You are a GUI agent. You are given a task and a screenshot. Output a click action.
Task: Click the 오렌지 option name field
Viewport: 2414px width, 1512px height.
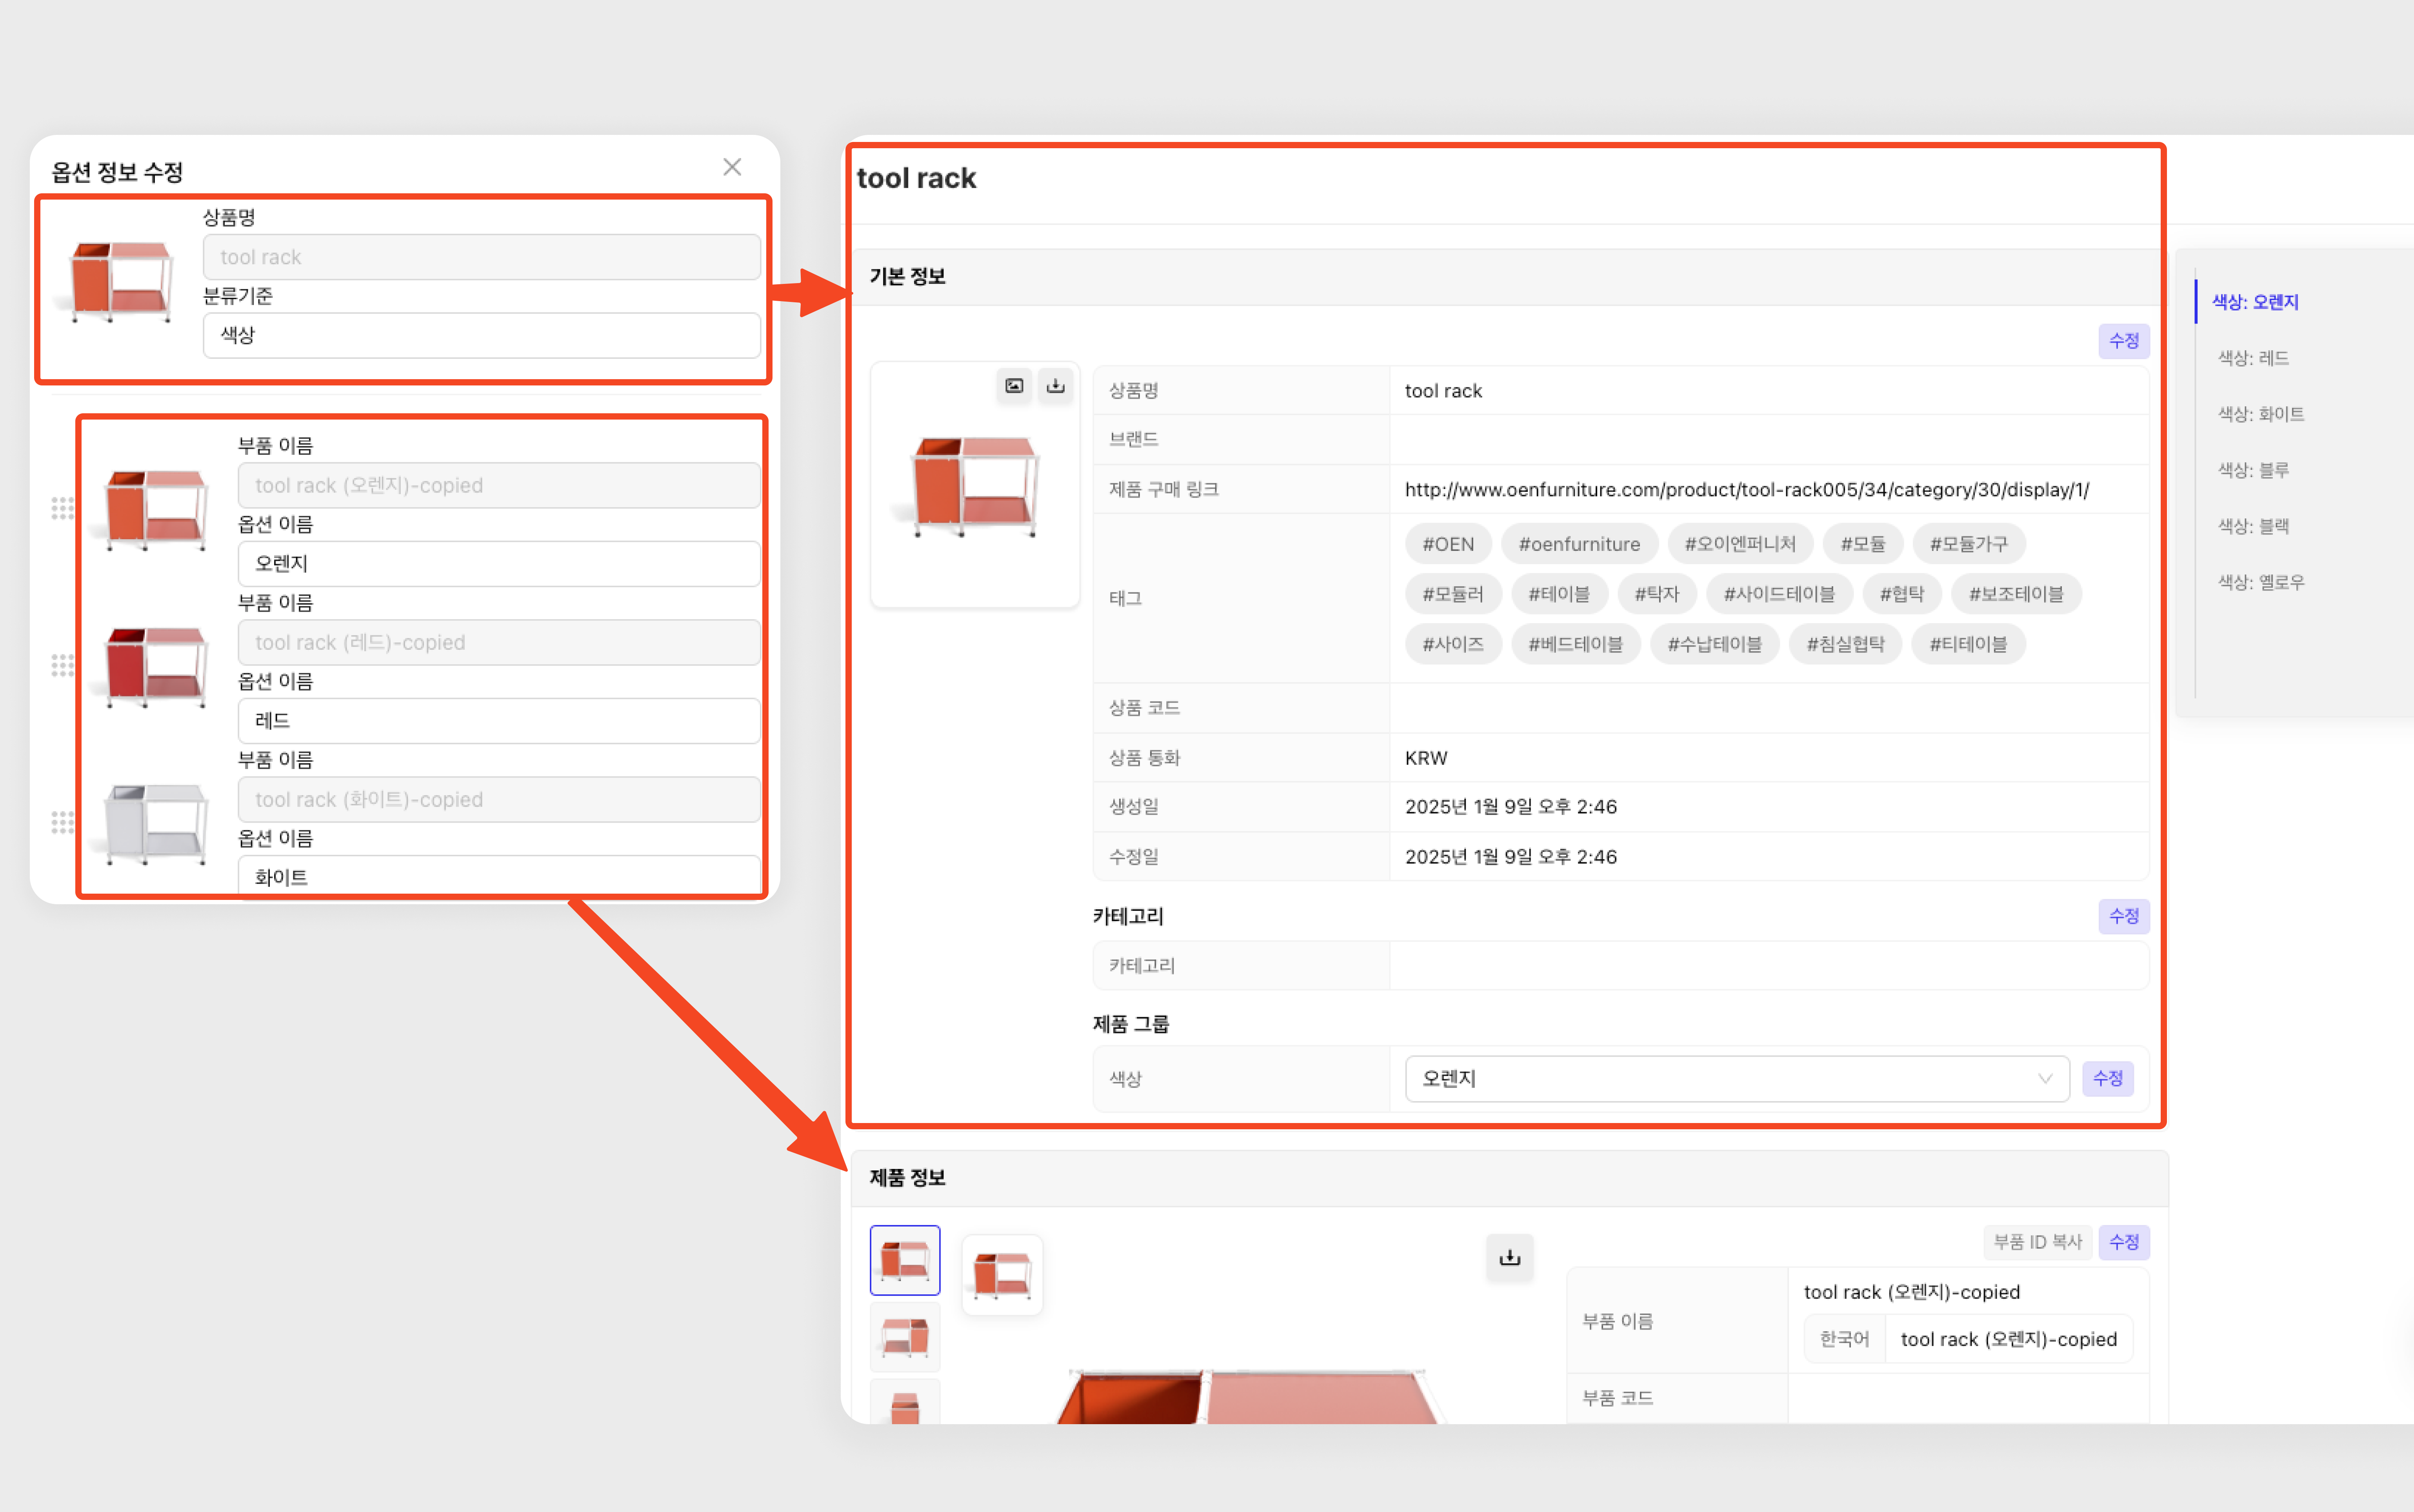(x=498, y=564)
